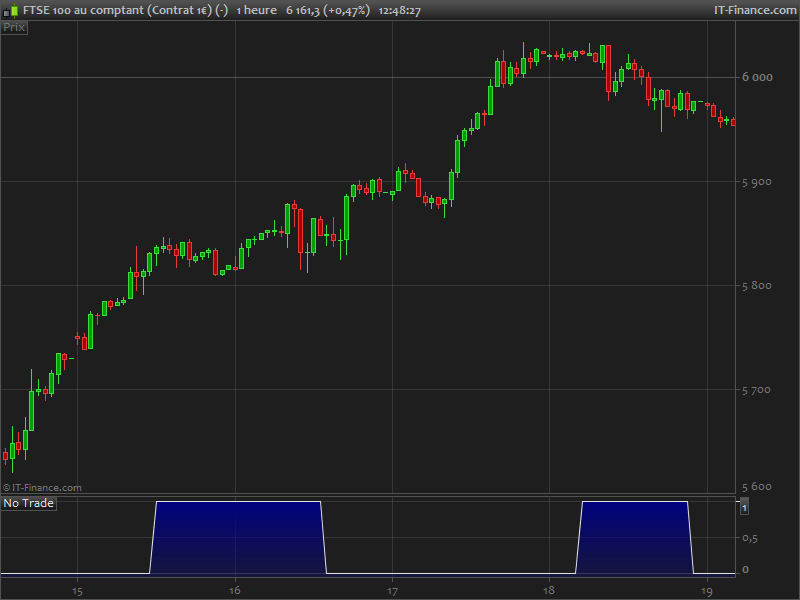Image resolution: width=800 pixels, height=600 pixels.
Task: Click the "15" date axis label
Action: [77, 591]
